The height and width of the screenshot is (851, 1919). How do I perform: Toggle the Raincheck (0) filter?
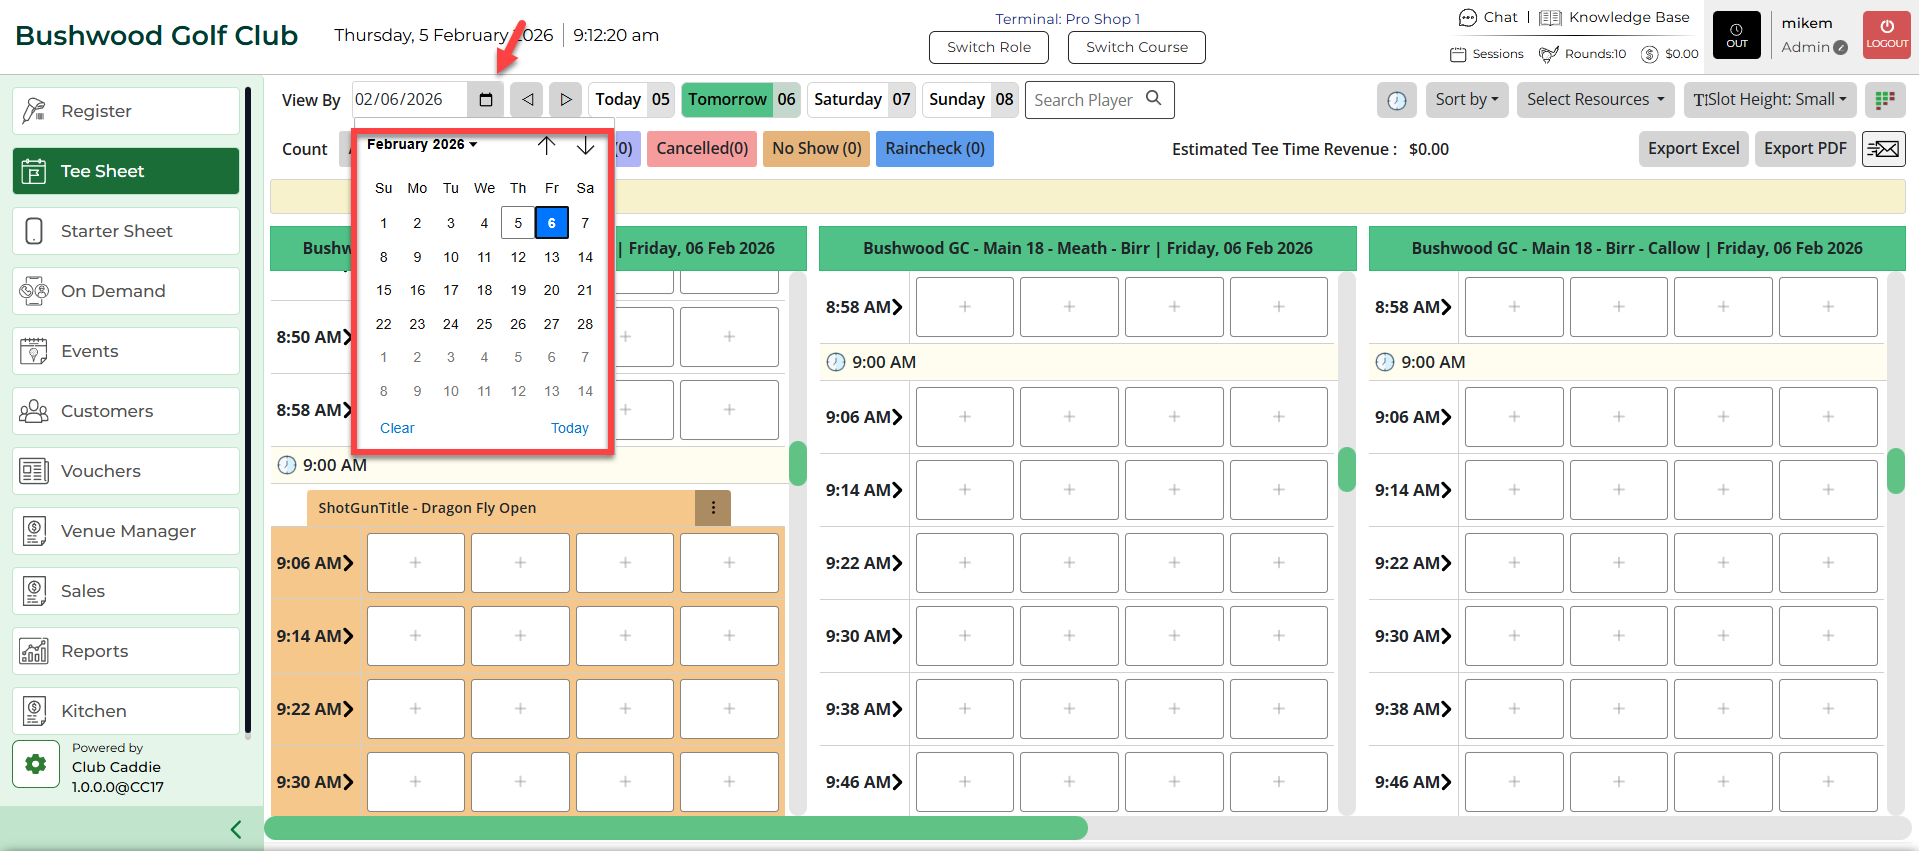coord(934,148)
